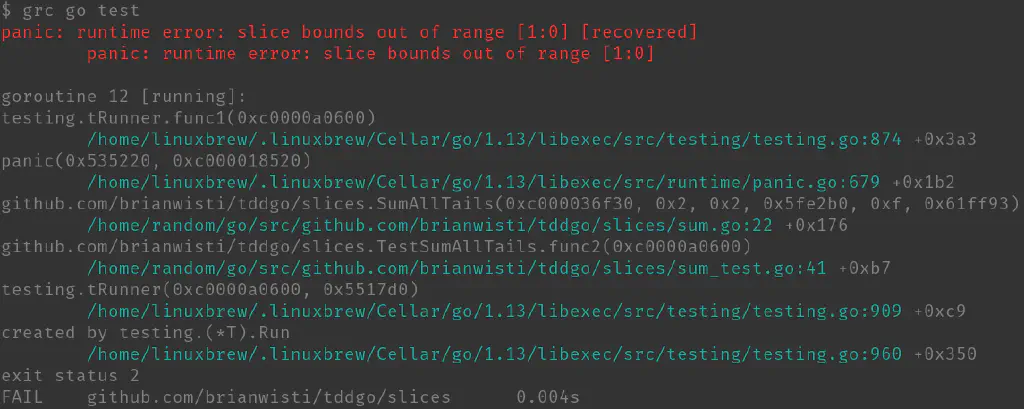This screenshot has width=1024, height=409.
Task: Click the testing.go:874 file path
Action: tap(494, 139)
